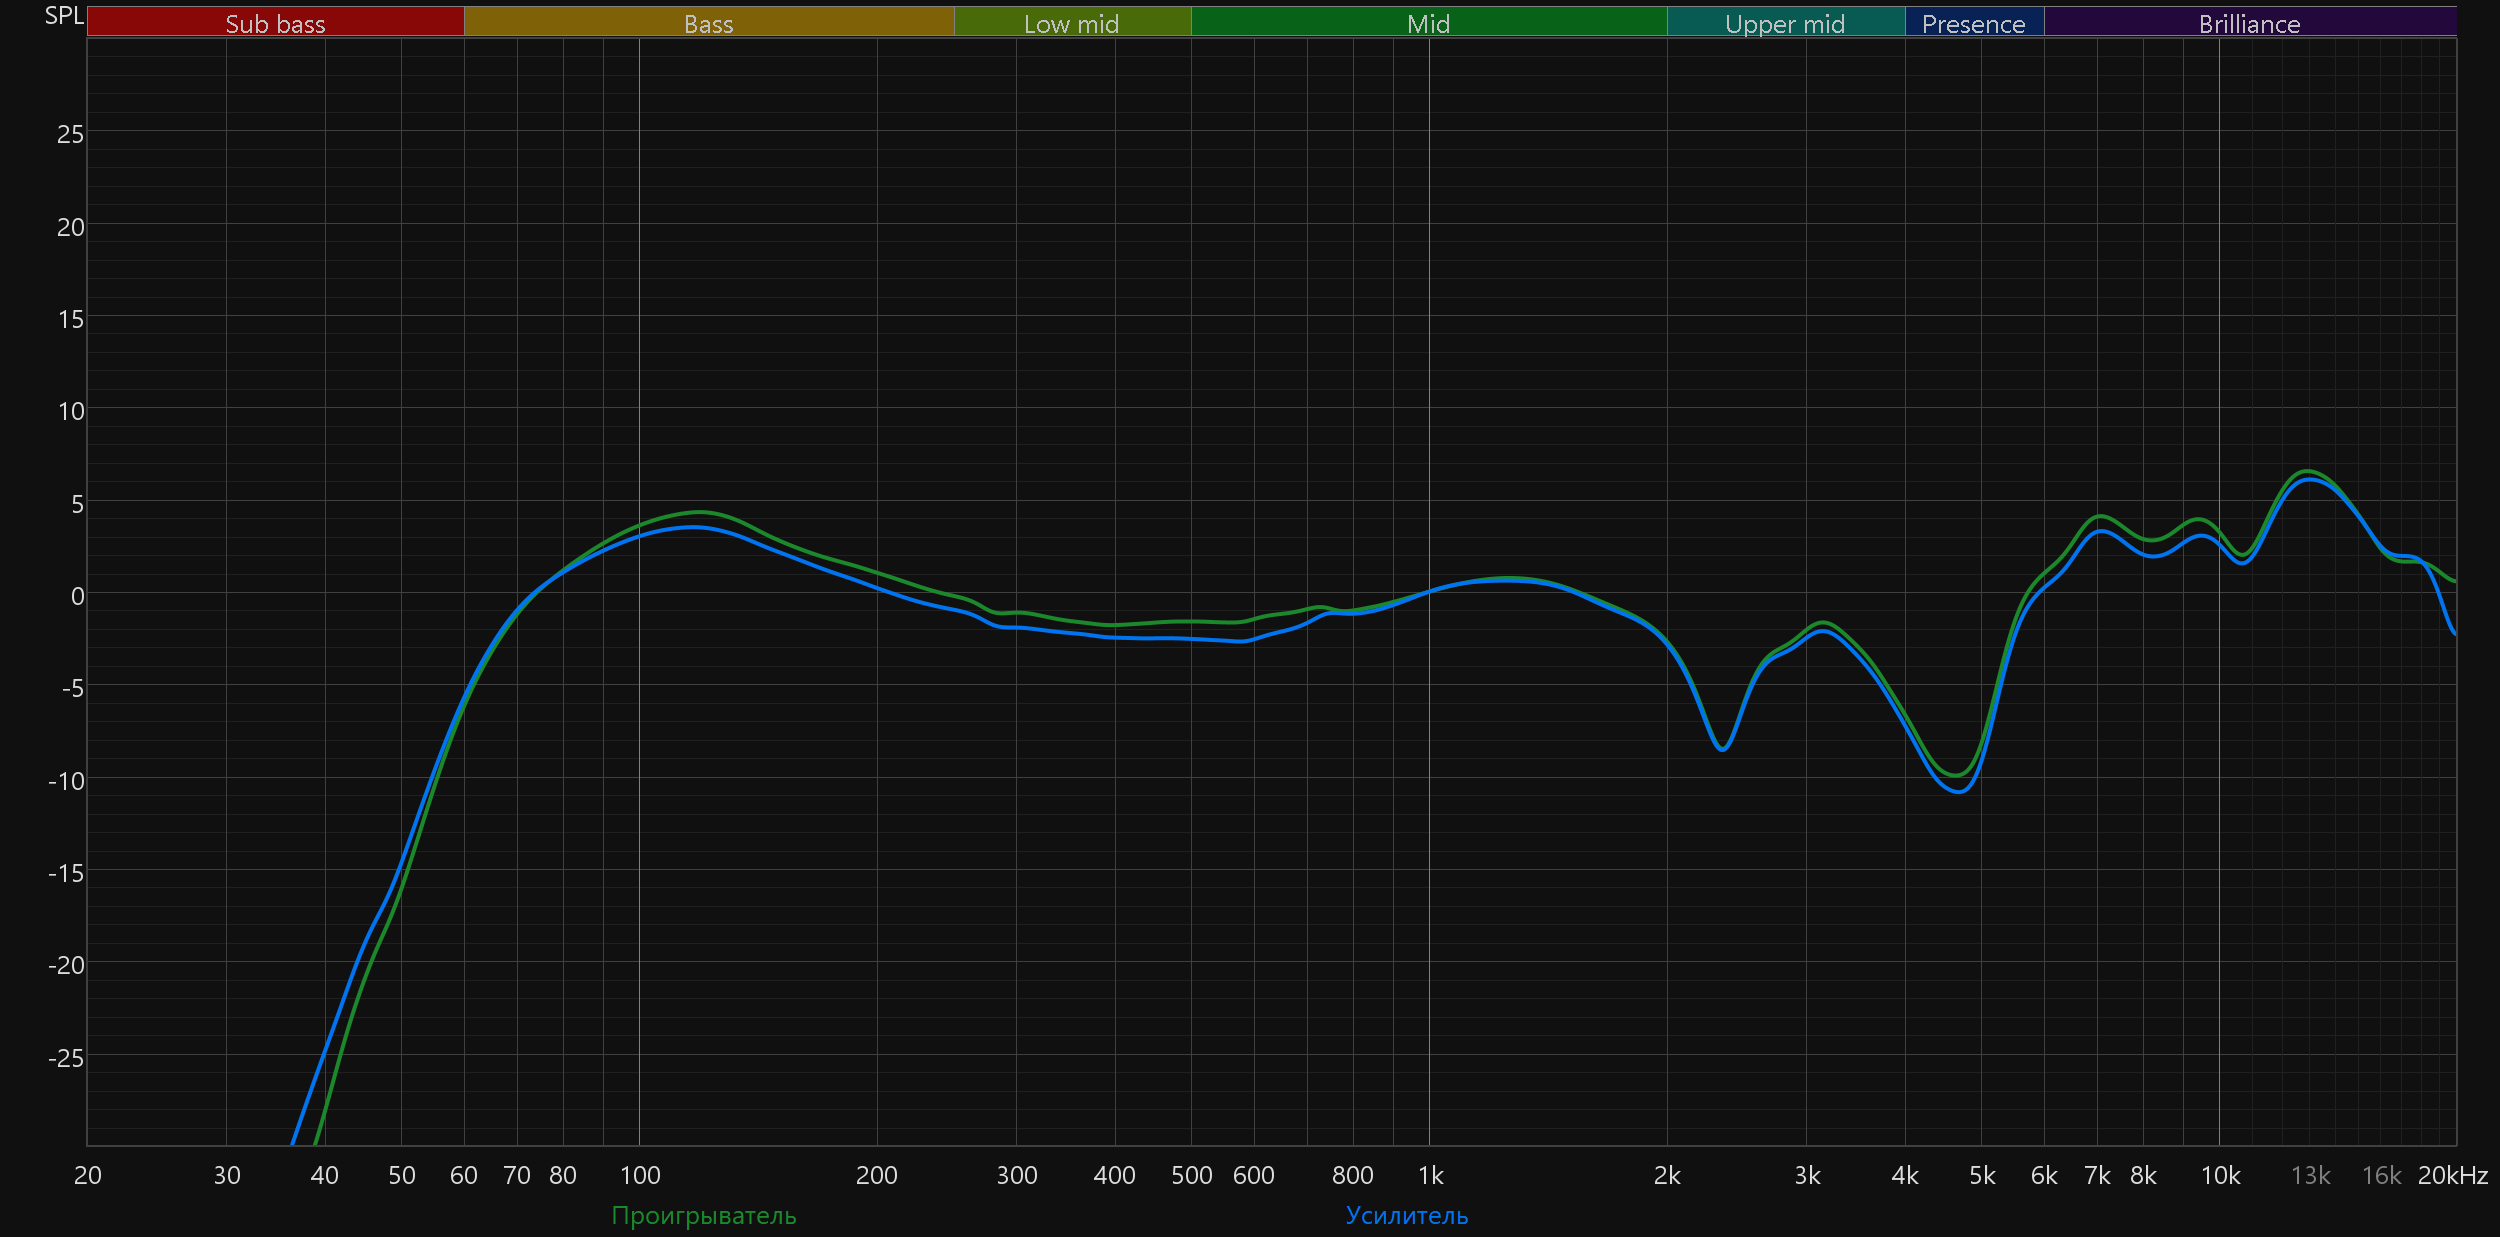This screenshot has width=2500, height=1237.
Task: Click the 25 dB level axis label
Action: [70, 134]
